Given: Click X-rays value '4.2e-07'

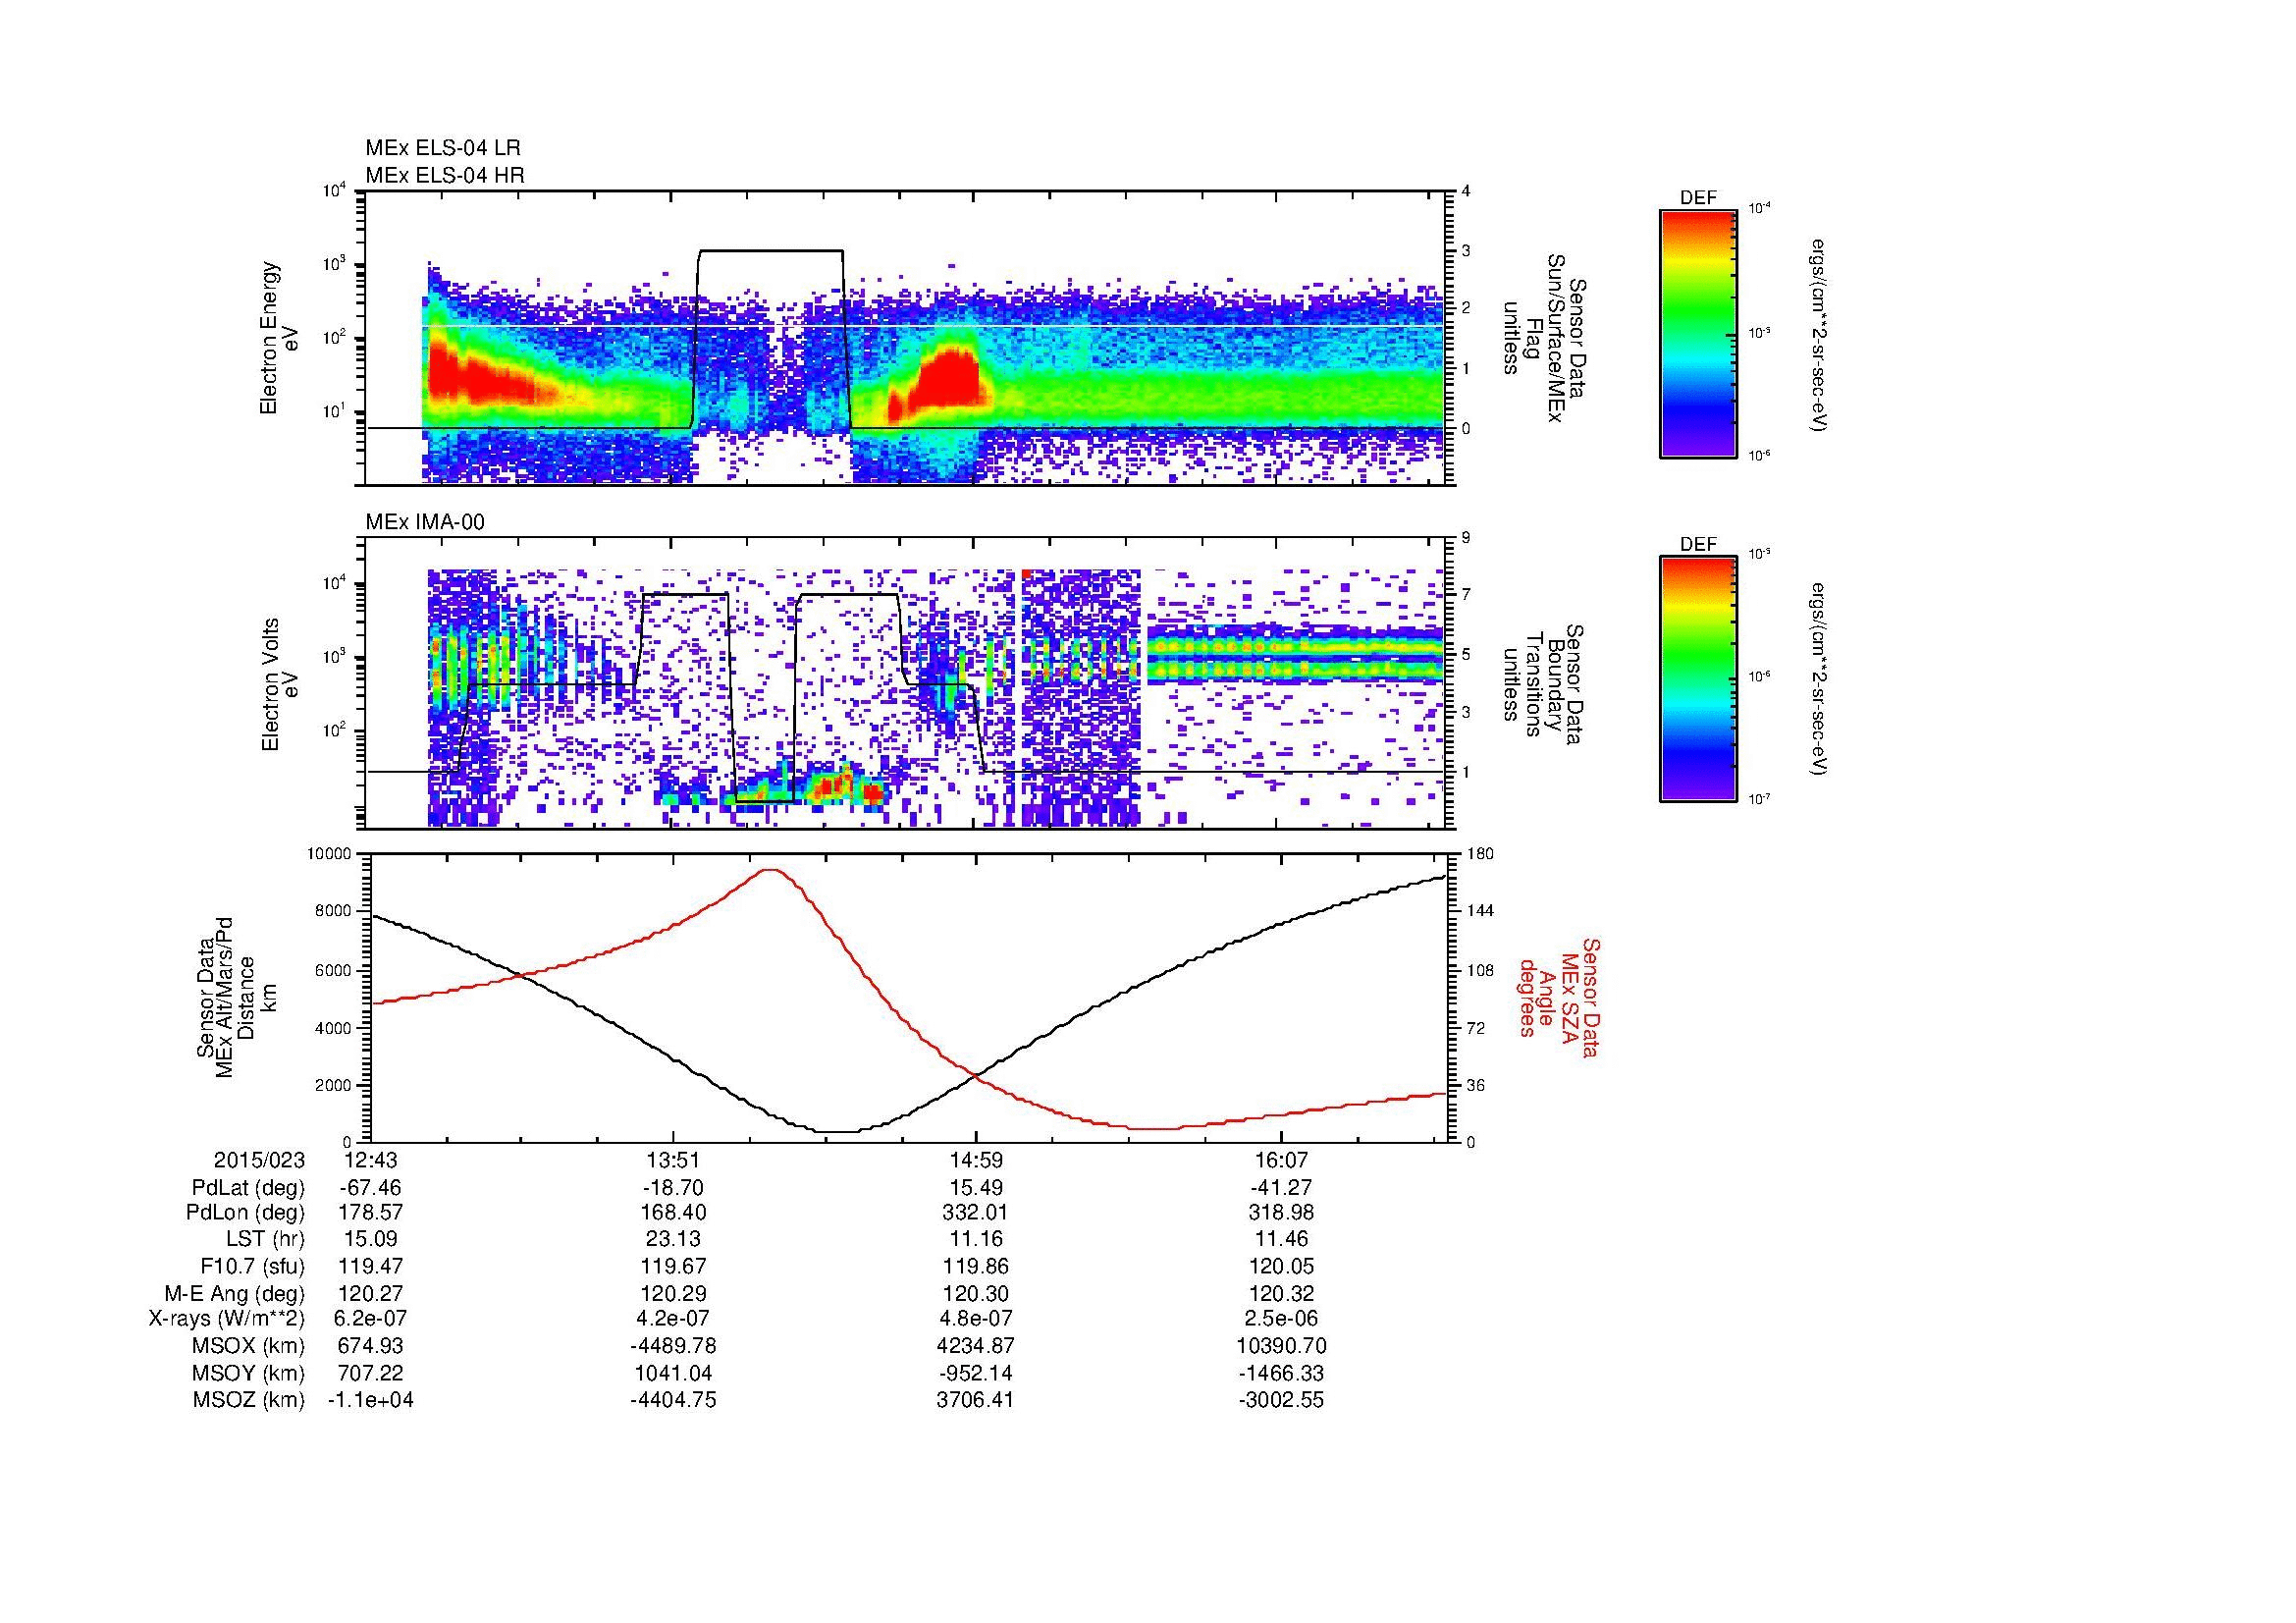Looking at the screenshot, I should [x=673, y=1319].
